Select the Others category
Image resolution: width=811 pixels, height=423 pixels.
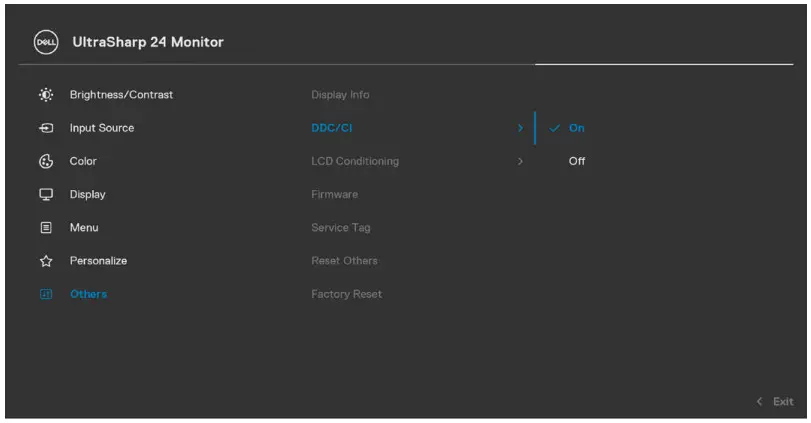(x=88, y=294)
